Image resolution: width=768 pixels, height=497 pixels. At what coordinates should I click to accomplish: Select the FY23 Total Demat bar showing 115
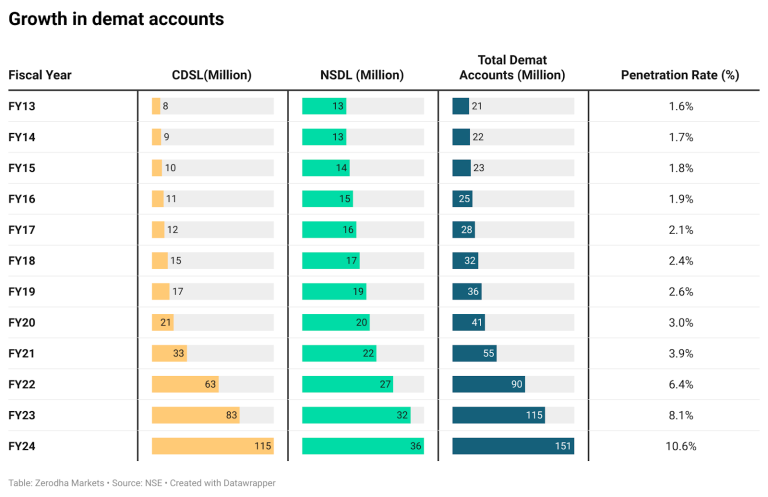[498, 415]
